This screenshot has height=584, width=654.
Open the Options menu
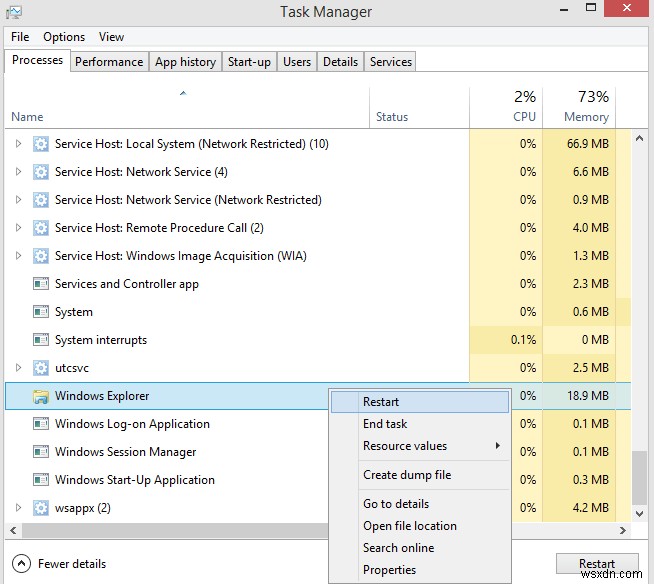click(64, 37)
